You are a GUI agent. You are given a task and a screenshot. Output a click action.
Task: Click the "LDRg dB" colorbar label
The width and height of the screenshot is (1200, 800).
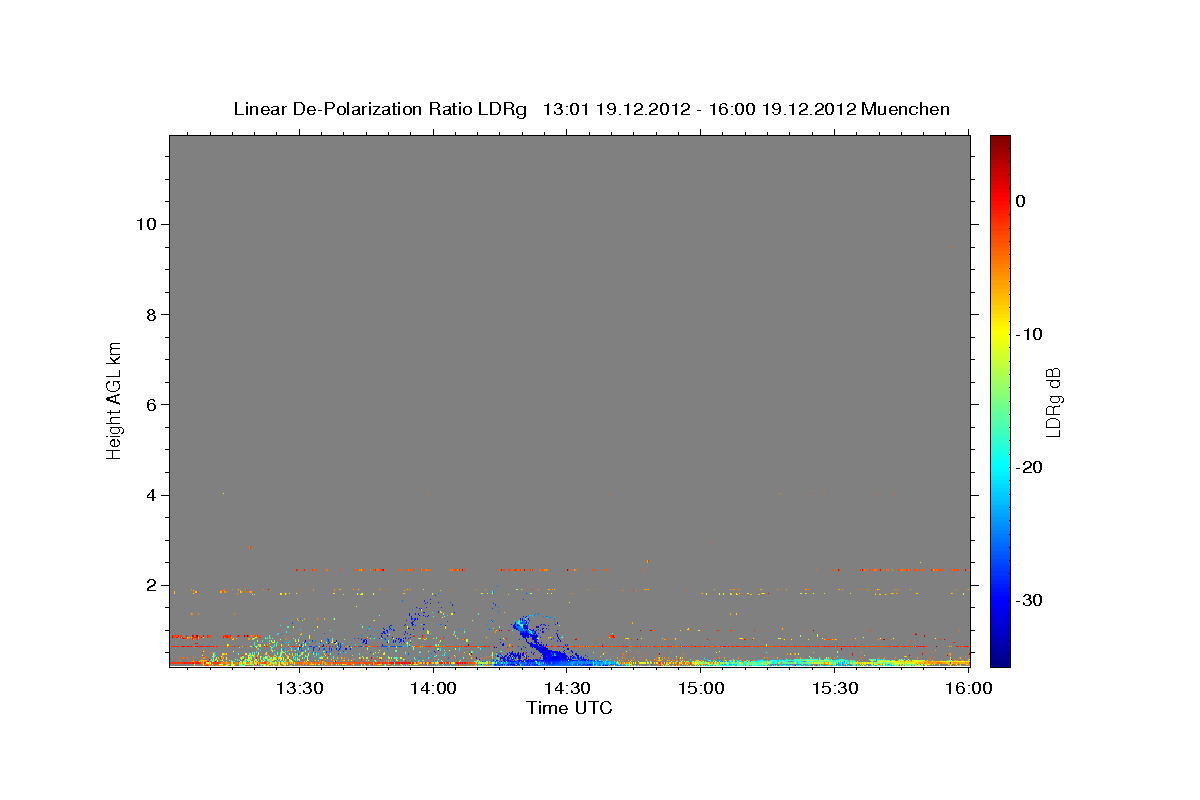pyautogui.click(x=1053, y=402)
